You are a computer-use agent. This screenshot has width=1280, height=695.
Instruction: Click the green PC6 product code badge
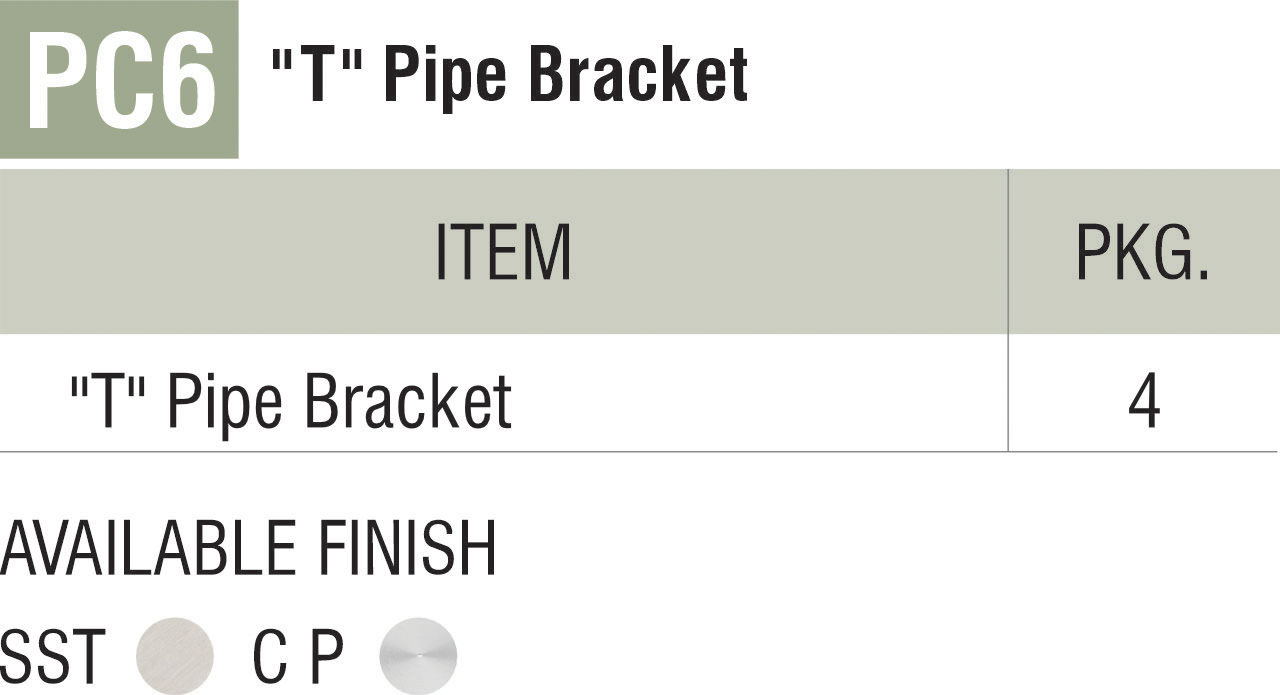pos(119,79)
